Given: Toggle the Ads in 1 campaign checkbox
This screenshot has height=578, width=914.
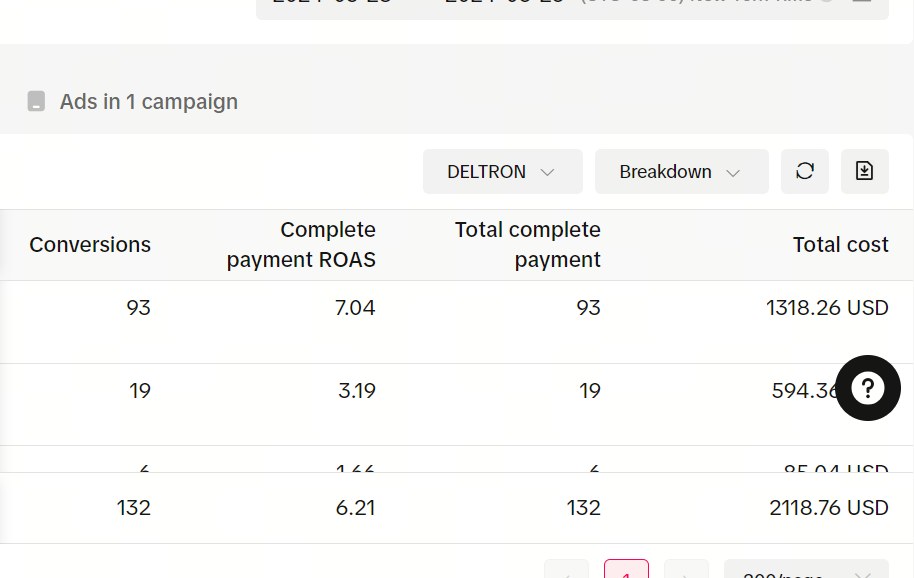Looking at the screenshot, I should pyautogui.click(x=36, y=101).
